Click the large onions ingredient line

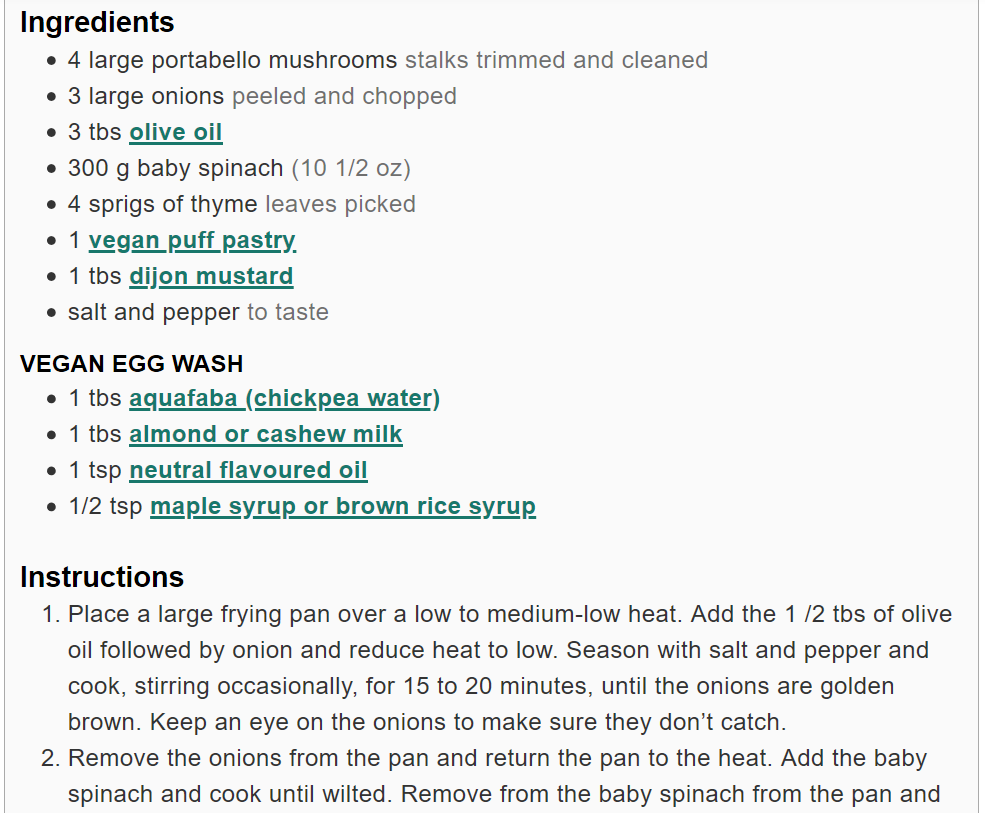[x=262, y=96]
